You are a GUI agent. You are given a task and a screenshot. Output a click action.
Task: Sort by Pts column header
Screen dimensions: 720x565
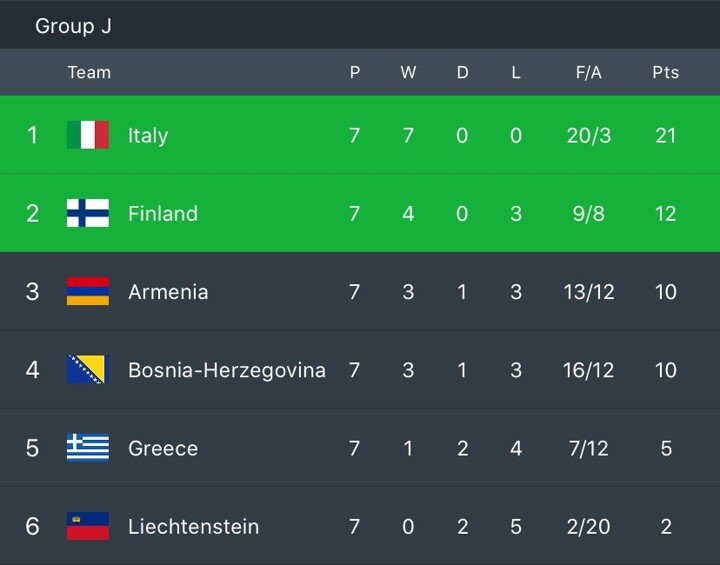(665, 72)
